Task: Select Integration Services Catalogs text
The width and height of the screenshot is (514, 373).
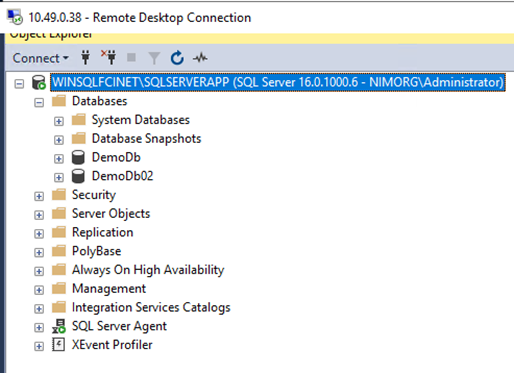Action: tap(151, 307)
